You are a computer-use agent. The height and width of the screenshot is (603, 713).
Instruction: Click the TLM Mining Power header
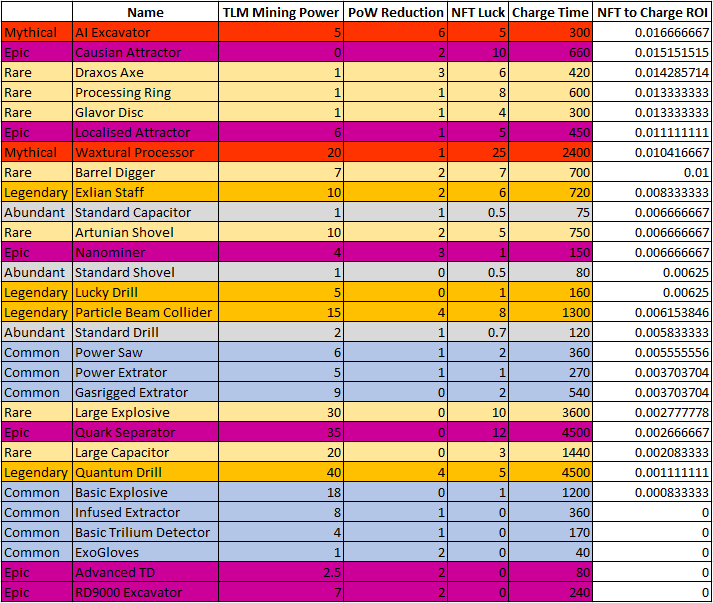pos(281,12)
